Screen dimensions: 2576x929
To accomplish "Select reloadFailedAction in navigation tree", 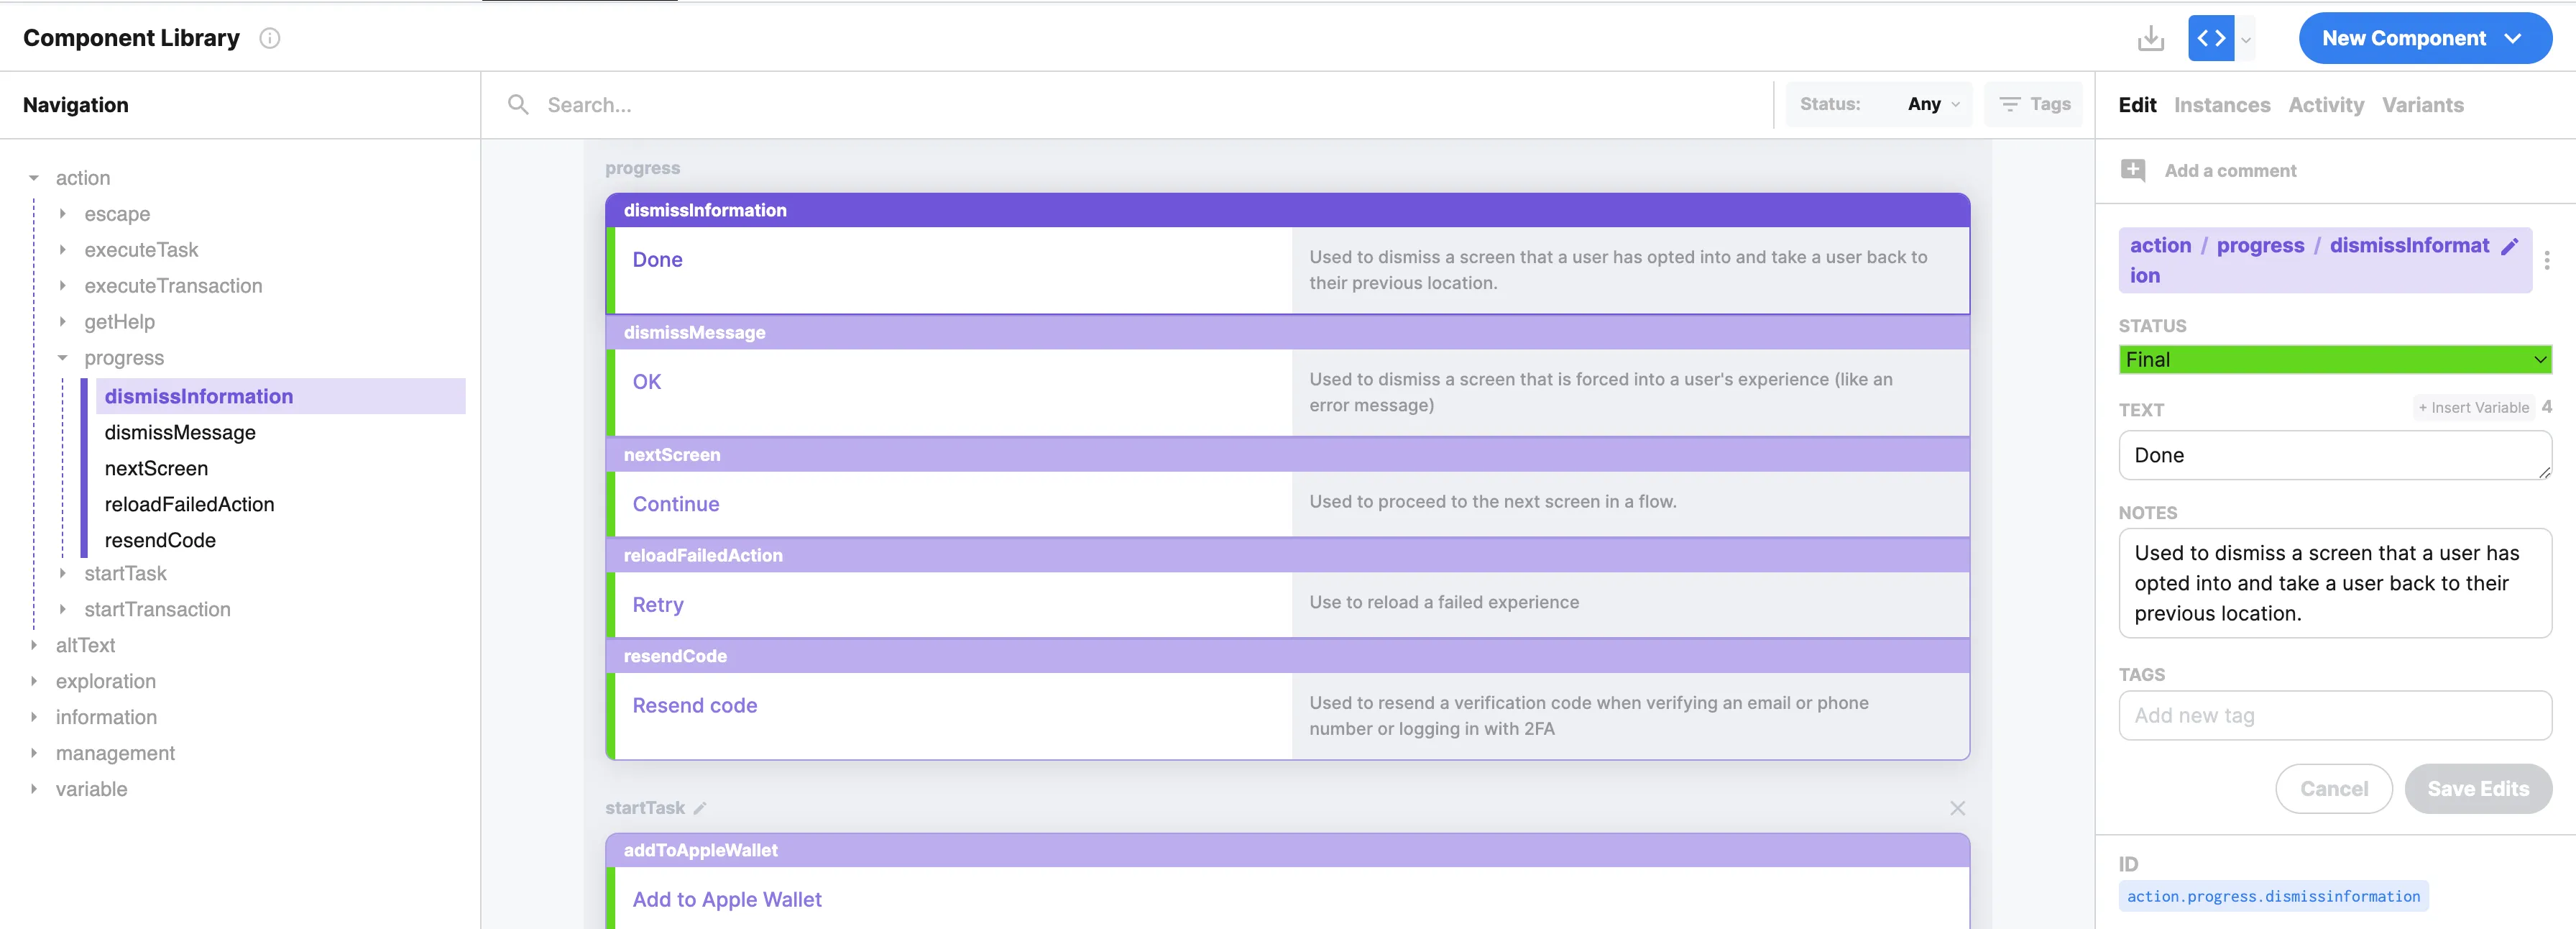I will (189, 505).
